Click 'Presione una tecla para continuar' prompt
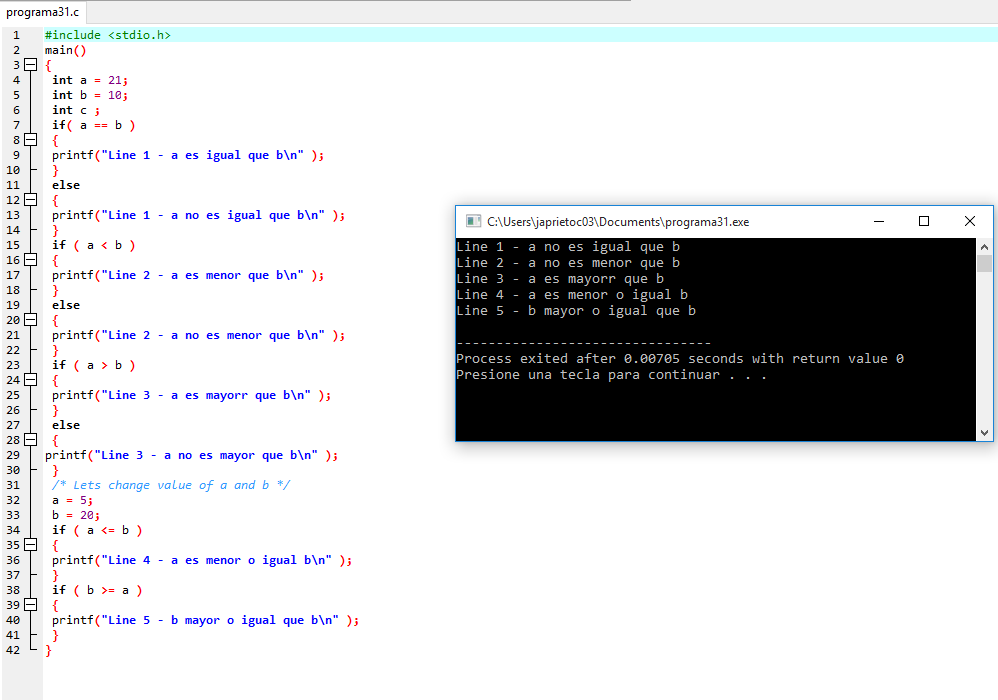Viewport: 998px width, 700px height. click(x=612, y=375)
